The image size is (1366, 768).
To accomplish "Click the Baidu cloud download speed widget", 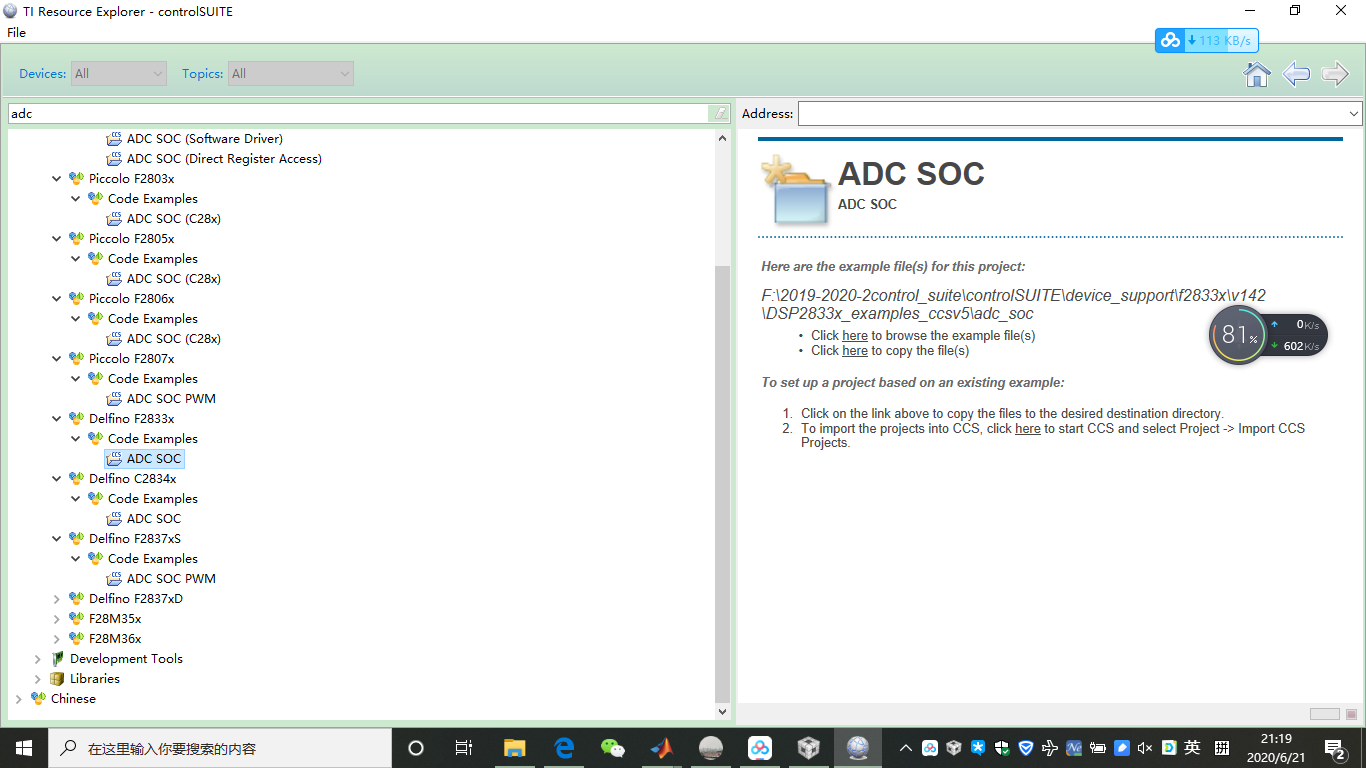I will [1207, 41].
